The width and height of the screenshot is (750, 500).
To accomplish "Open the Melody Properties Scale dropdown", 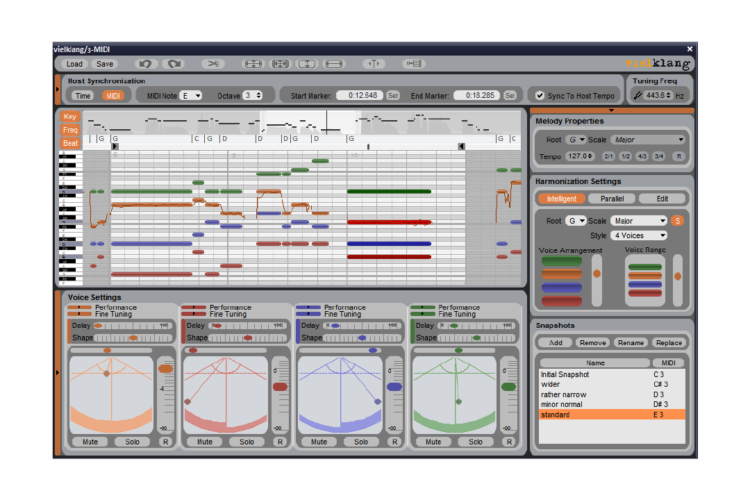I will [648, 140].
